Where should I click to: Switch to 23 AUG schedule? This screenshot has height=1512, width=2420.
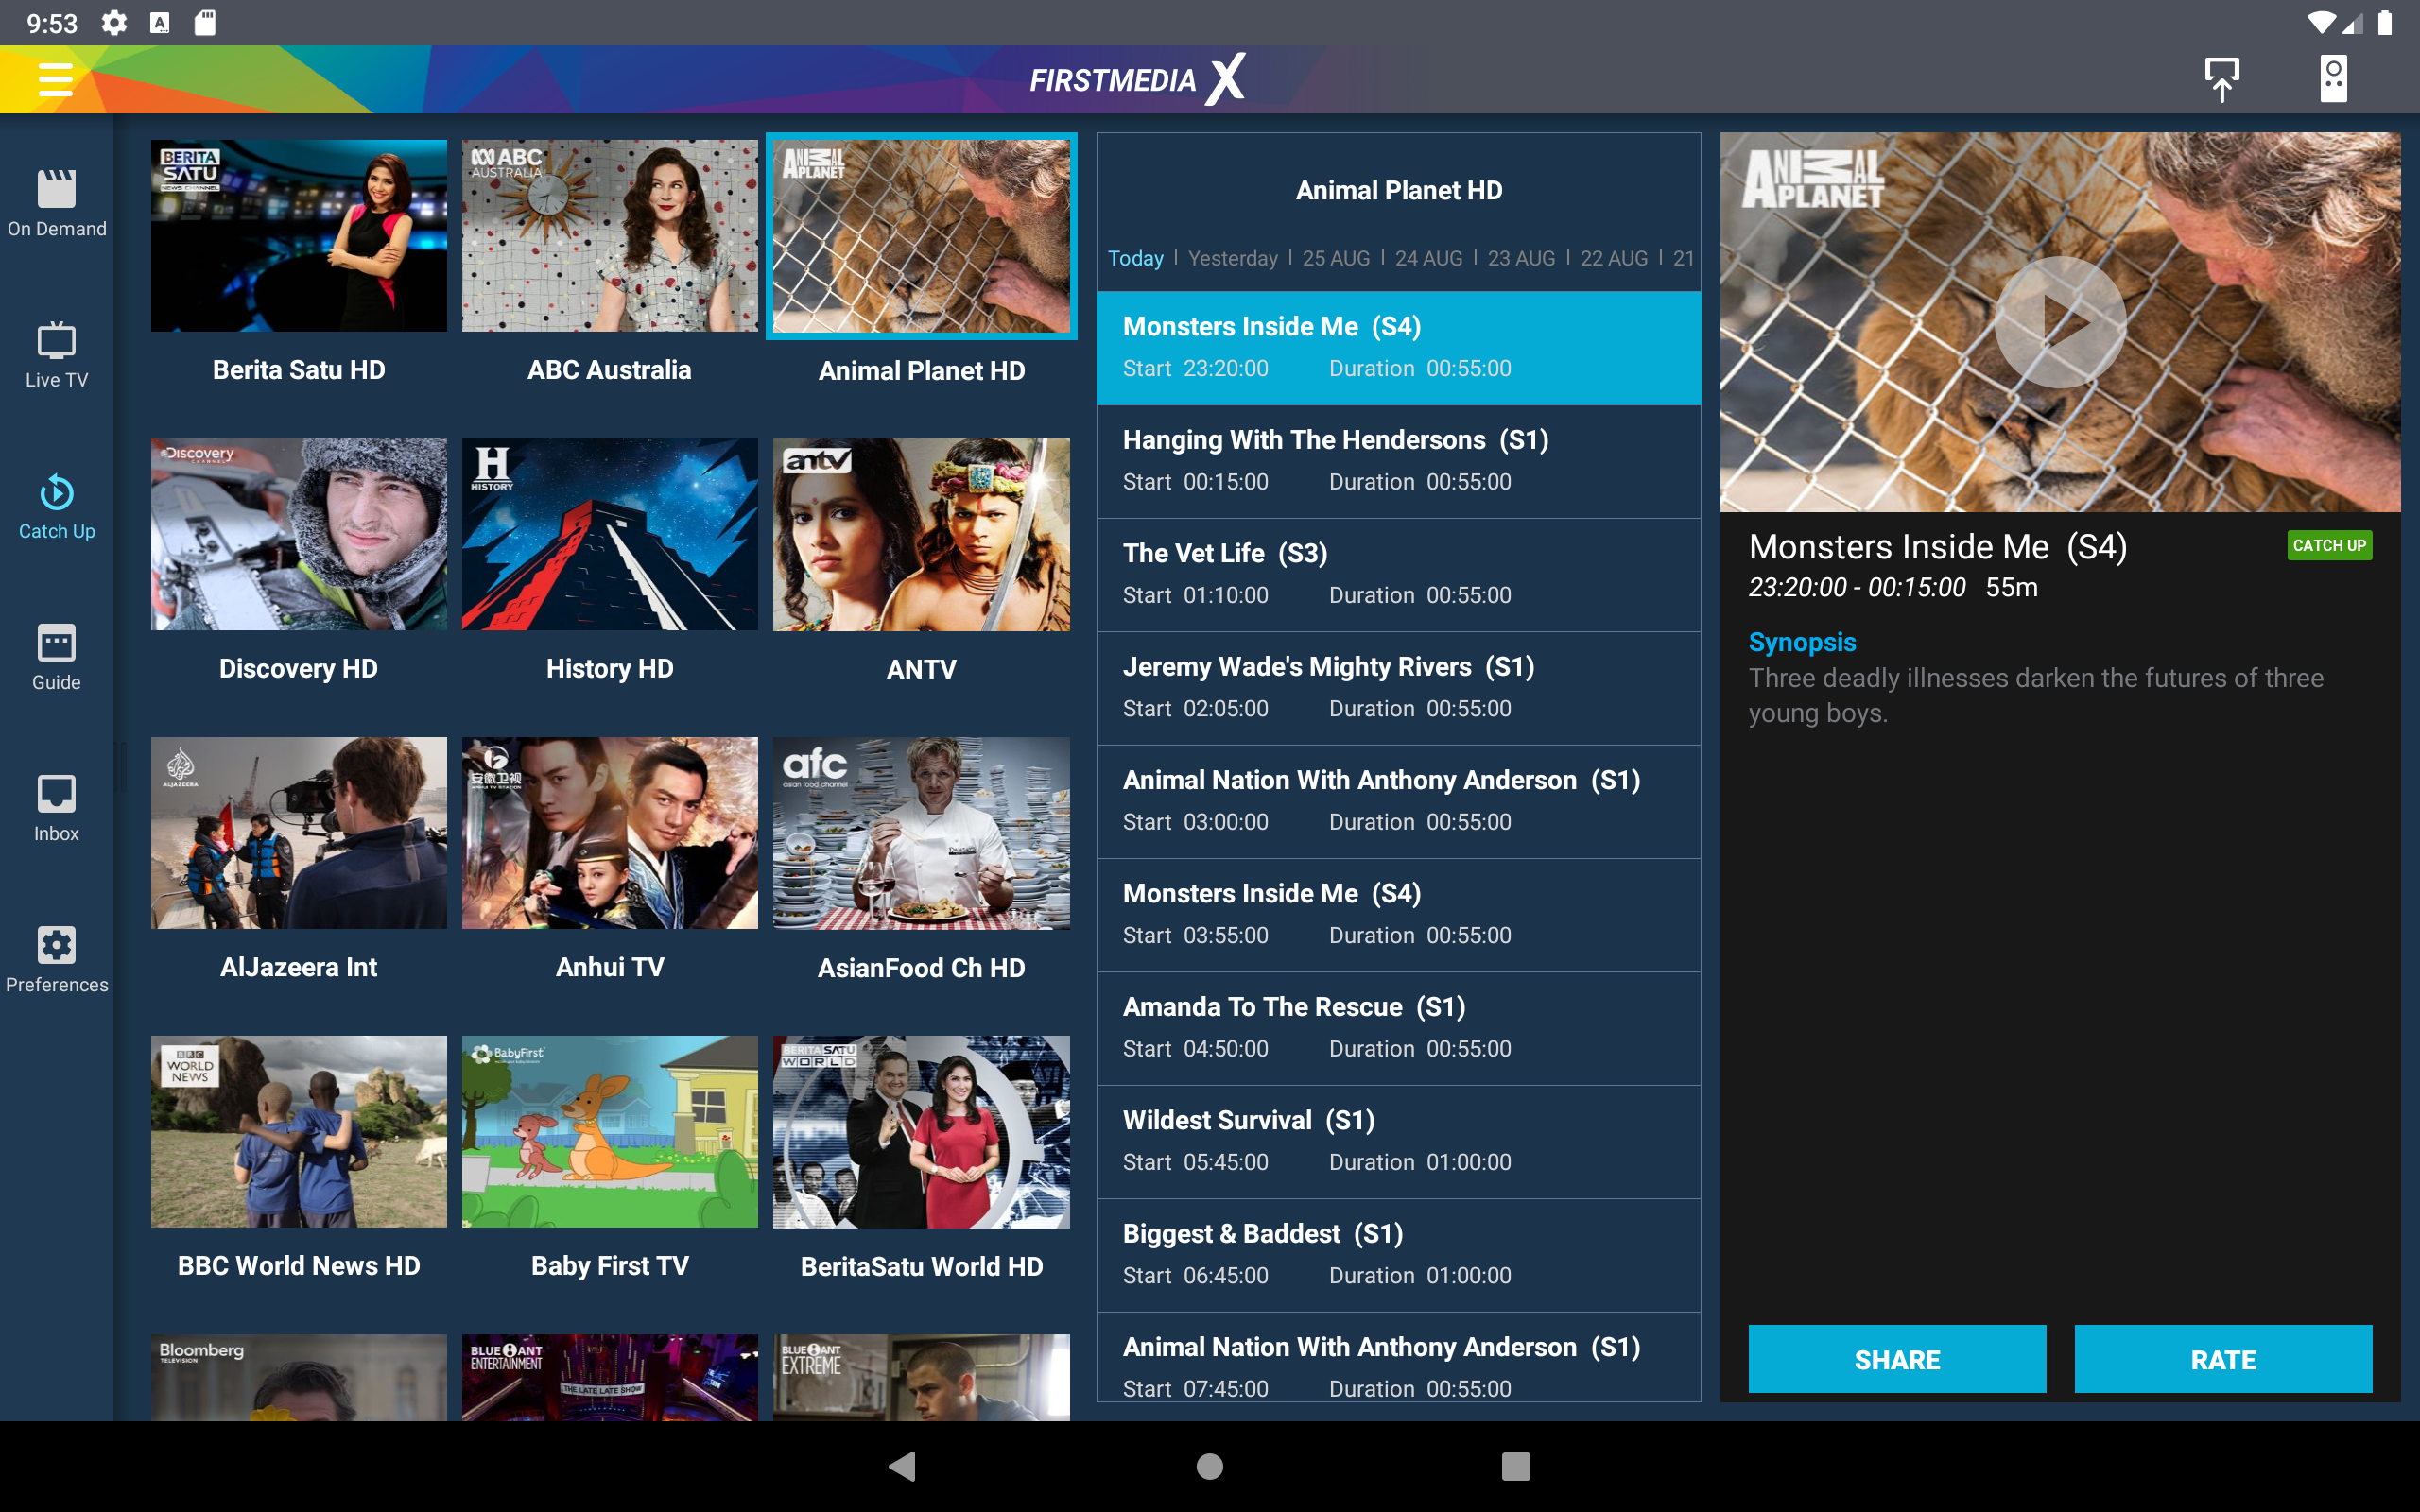[1520, 258]
